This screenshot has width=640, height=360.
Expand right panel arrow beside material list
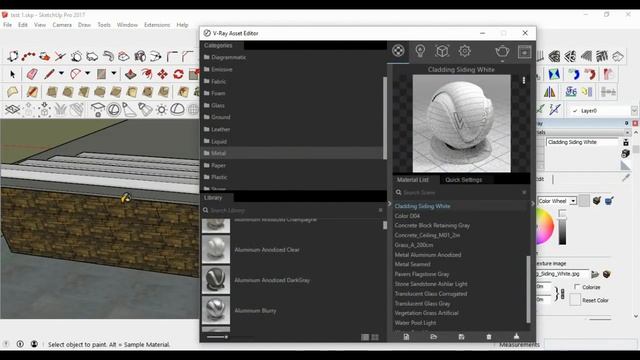[533, 203]
